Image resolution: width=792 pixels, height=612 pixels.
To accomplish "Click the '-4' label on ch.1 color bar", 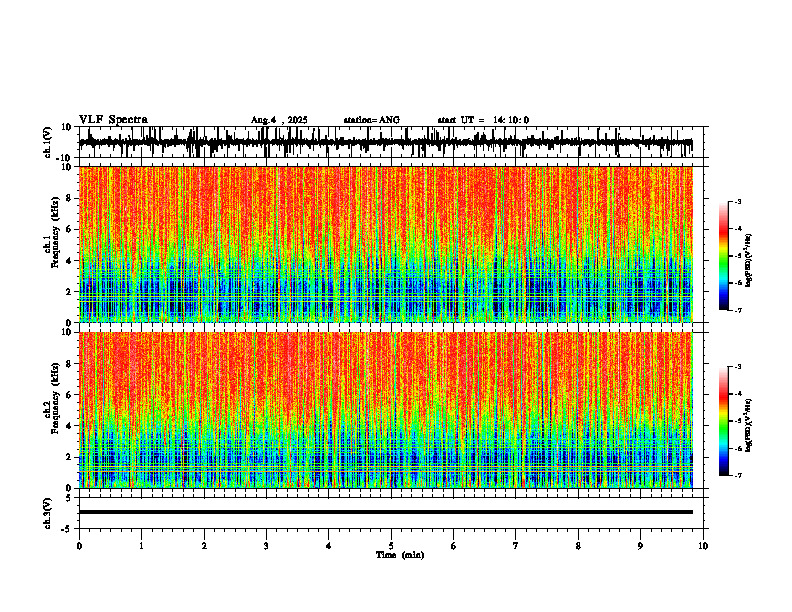I will tap(738, 229).
